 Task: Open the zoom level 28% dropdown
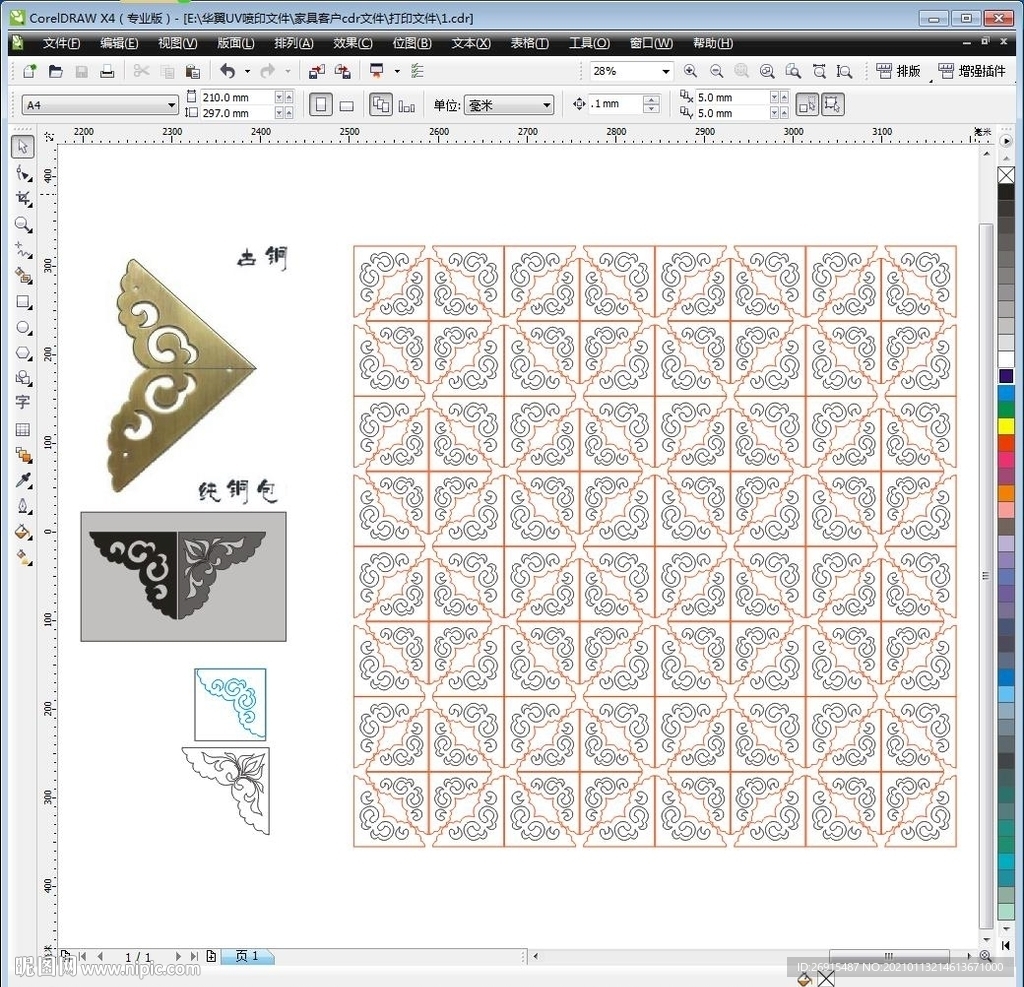pos(666,71)
